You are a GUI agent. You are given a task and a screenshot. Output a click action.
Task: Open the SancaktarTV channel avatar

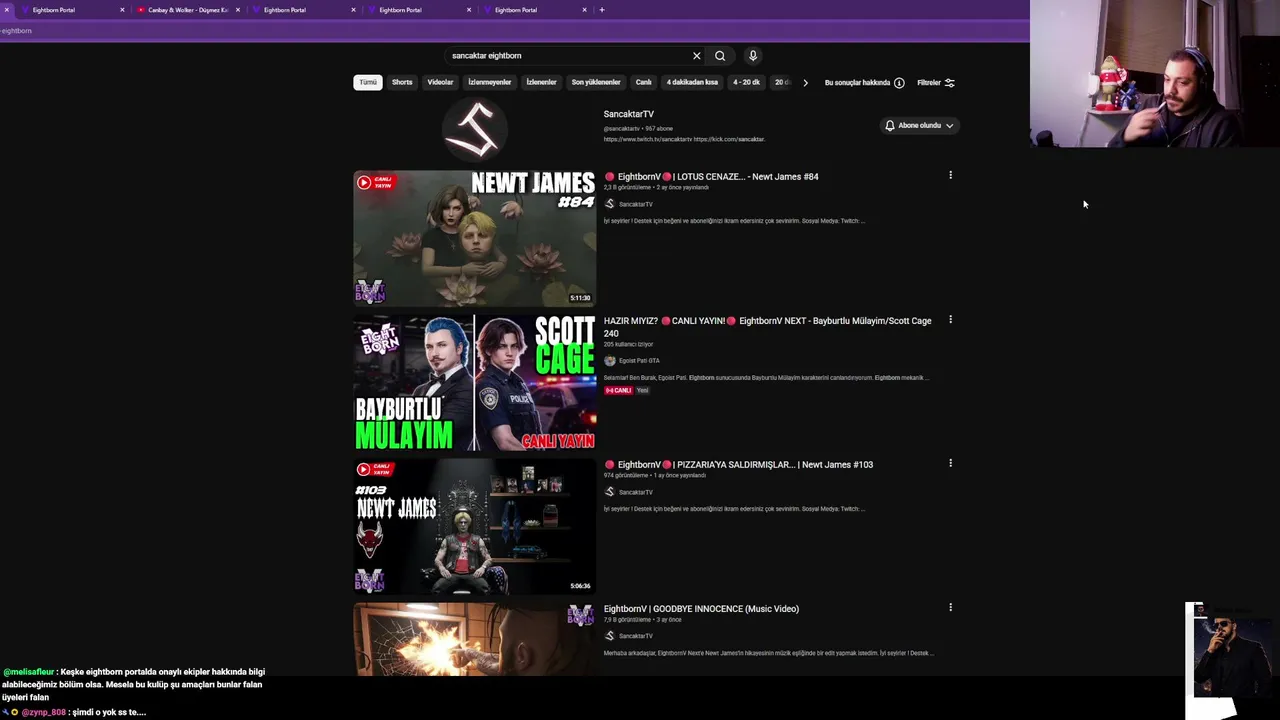475,131
